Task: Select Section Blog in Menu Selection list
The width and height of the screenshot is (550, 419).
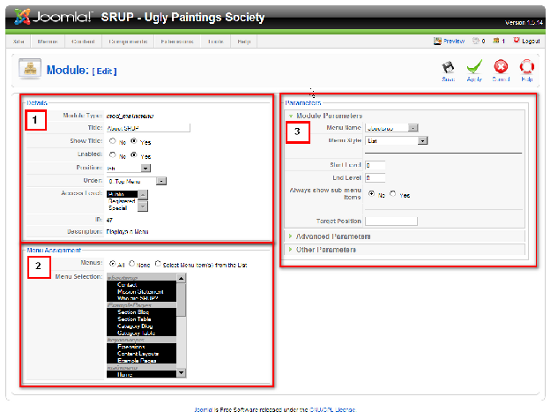Action: pyautogui.click(x=141, y=312)
